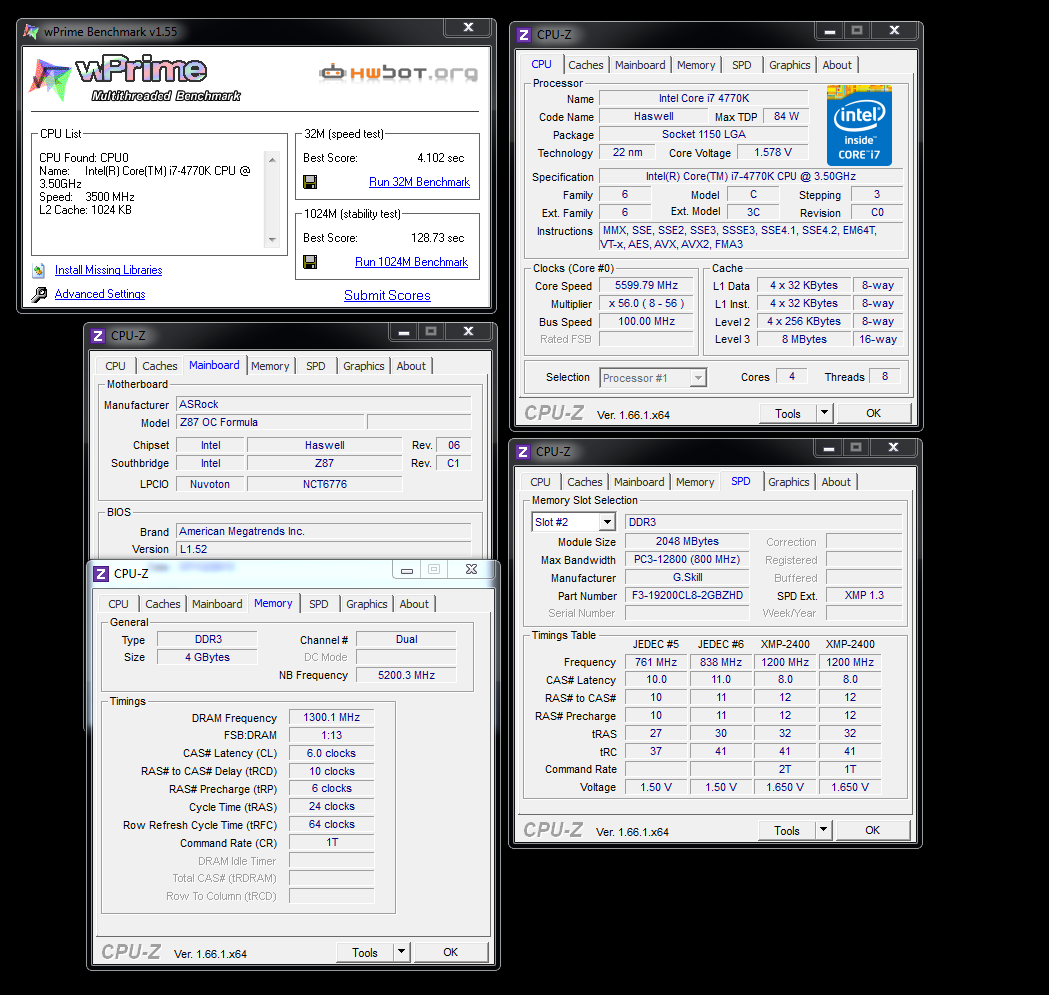1049x995 pixels.
Task: Click the Intel Core i7 inside badge
Action: point(859,125)
